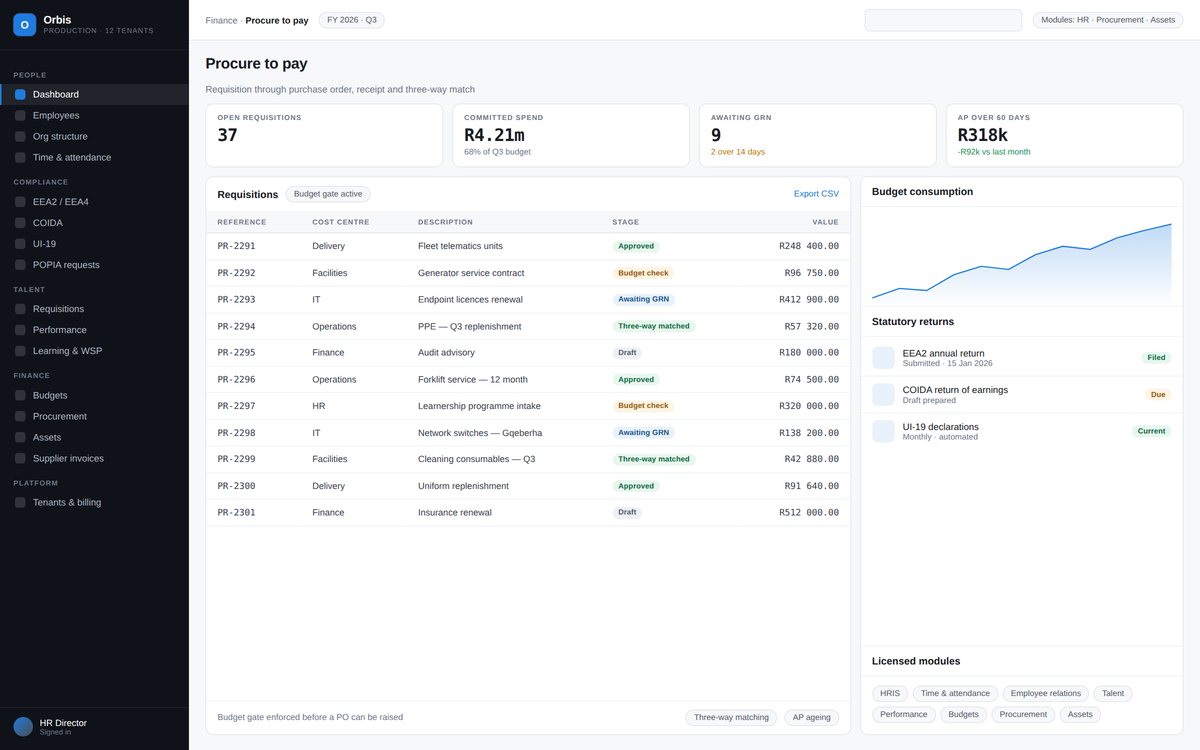
Task: Click the Modules: HR · Procurement · Assets pill
Action: click(x=1108, y=20)
